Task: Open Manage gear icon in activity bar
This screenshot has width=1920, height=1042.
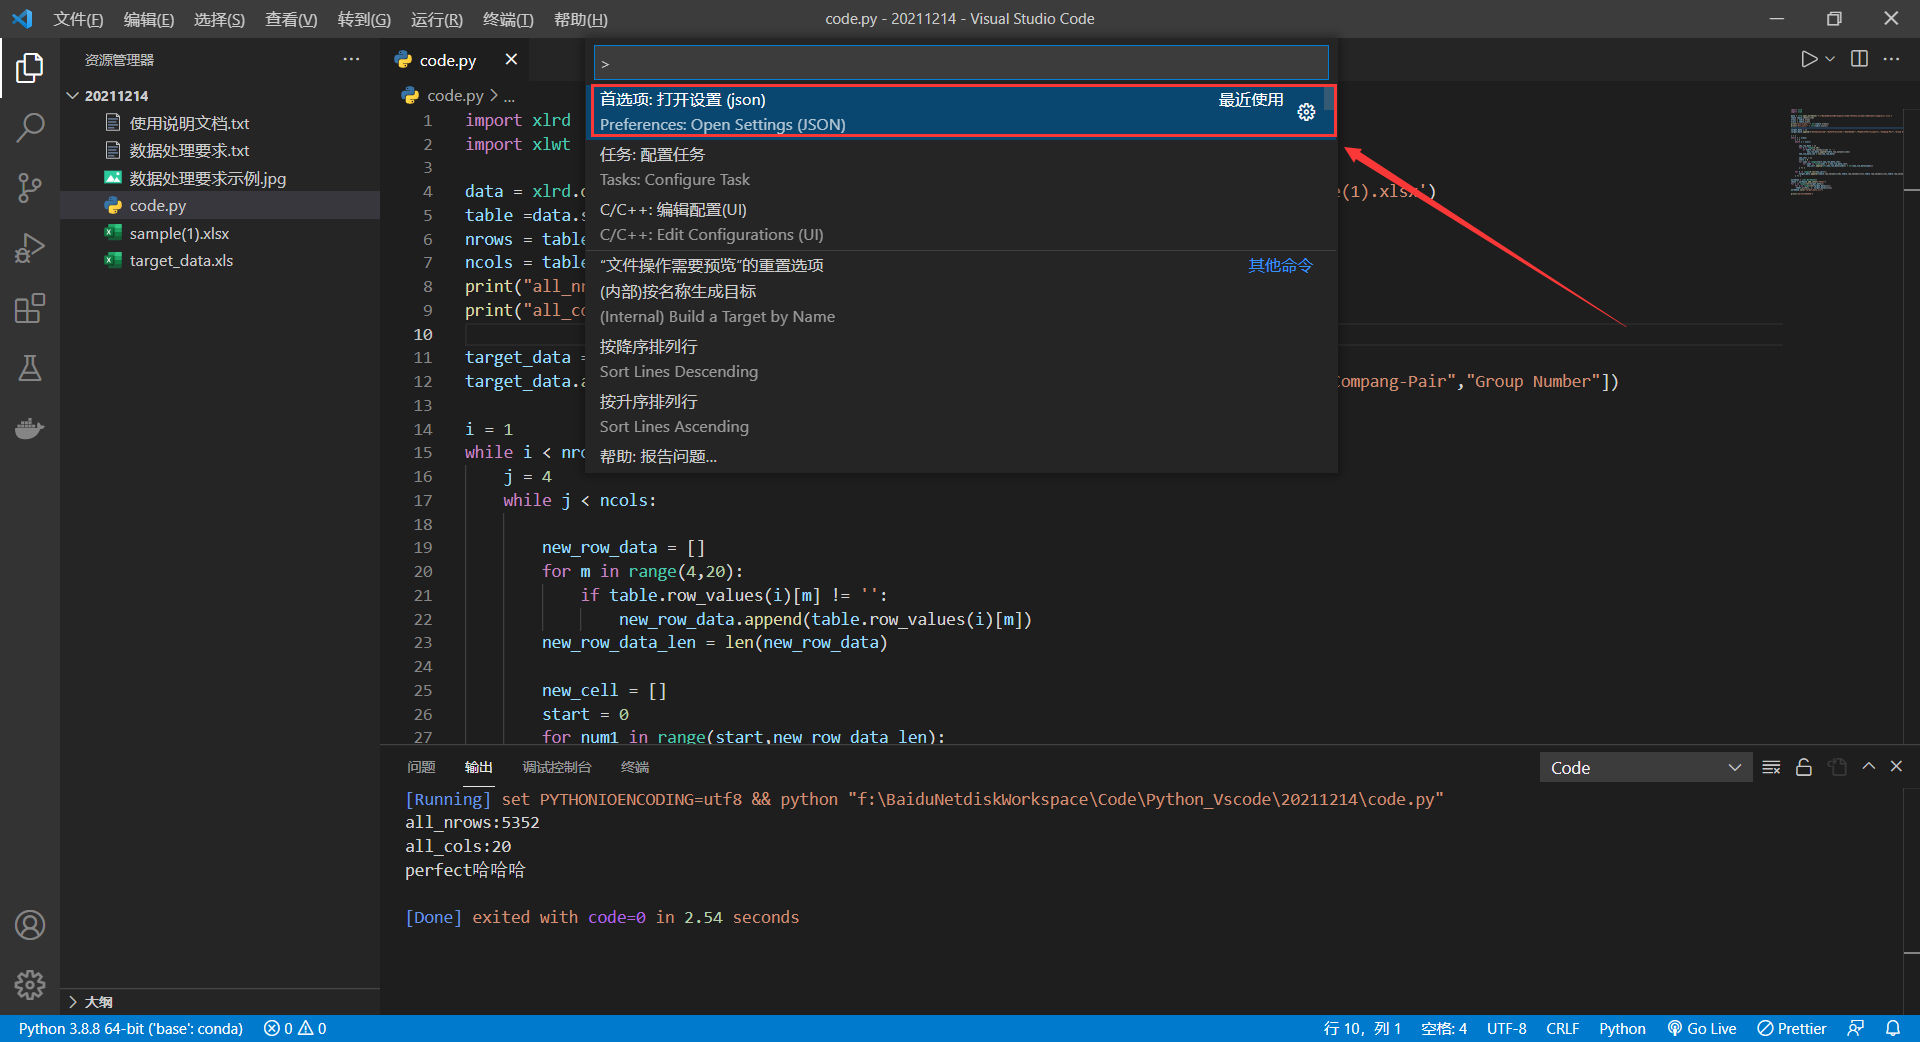Action: (30, 985)
